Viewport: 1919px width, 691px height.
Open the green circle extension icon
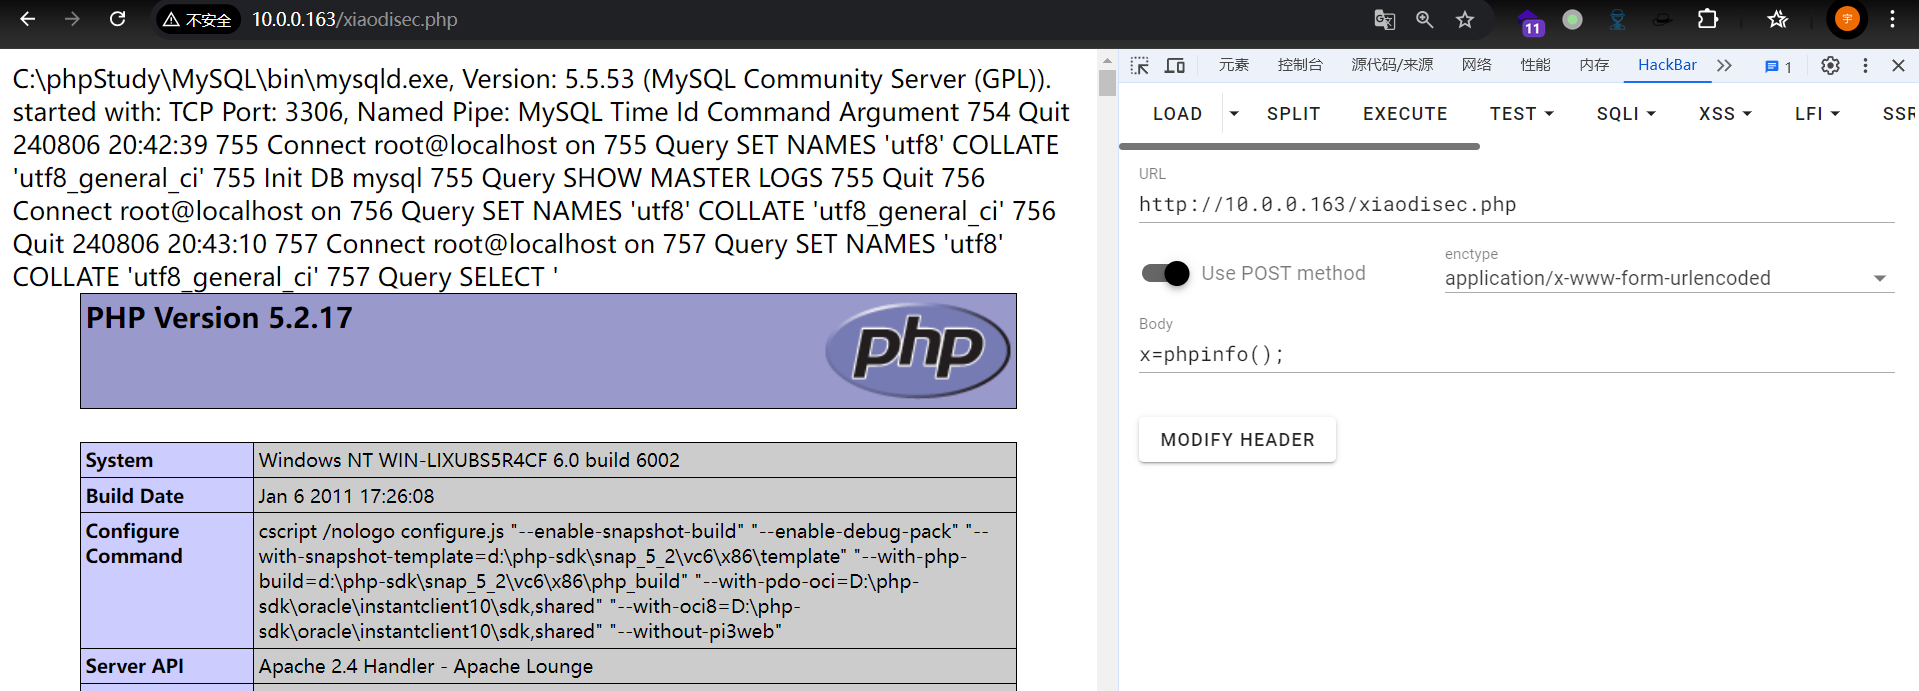tap(1572, 19)
